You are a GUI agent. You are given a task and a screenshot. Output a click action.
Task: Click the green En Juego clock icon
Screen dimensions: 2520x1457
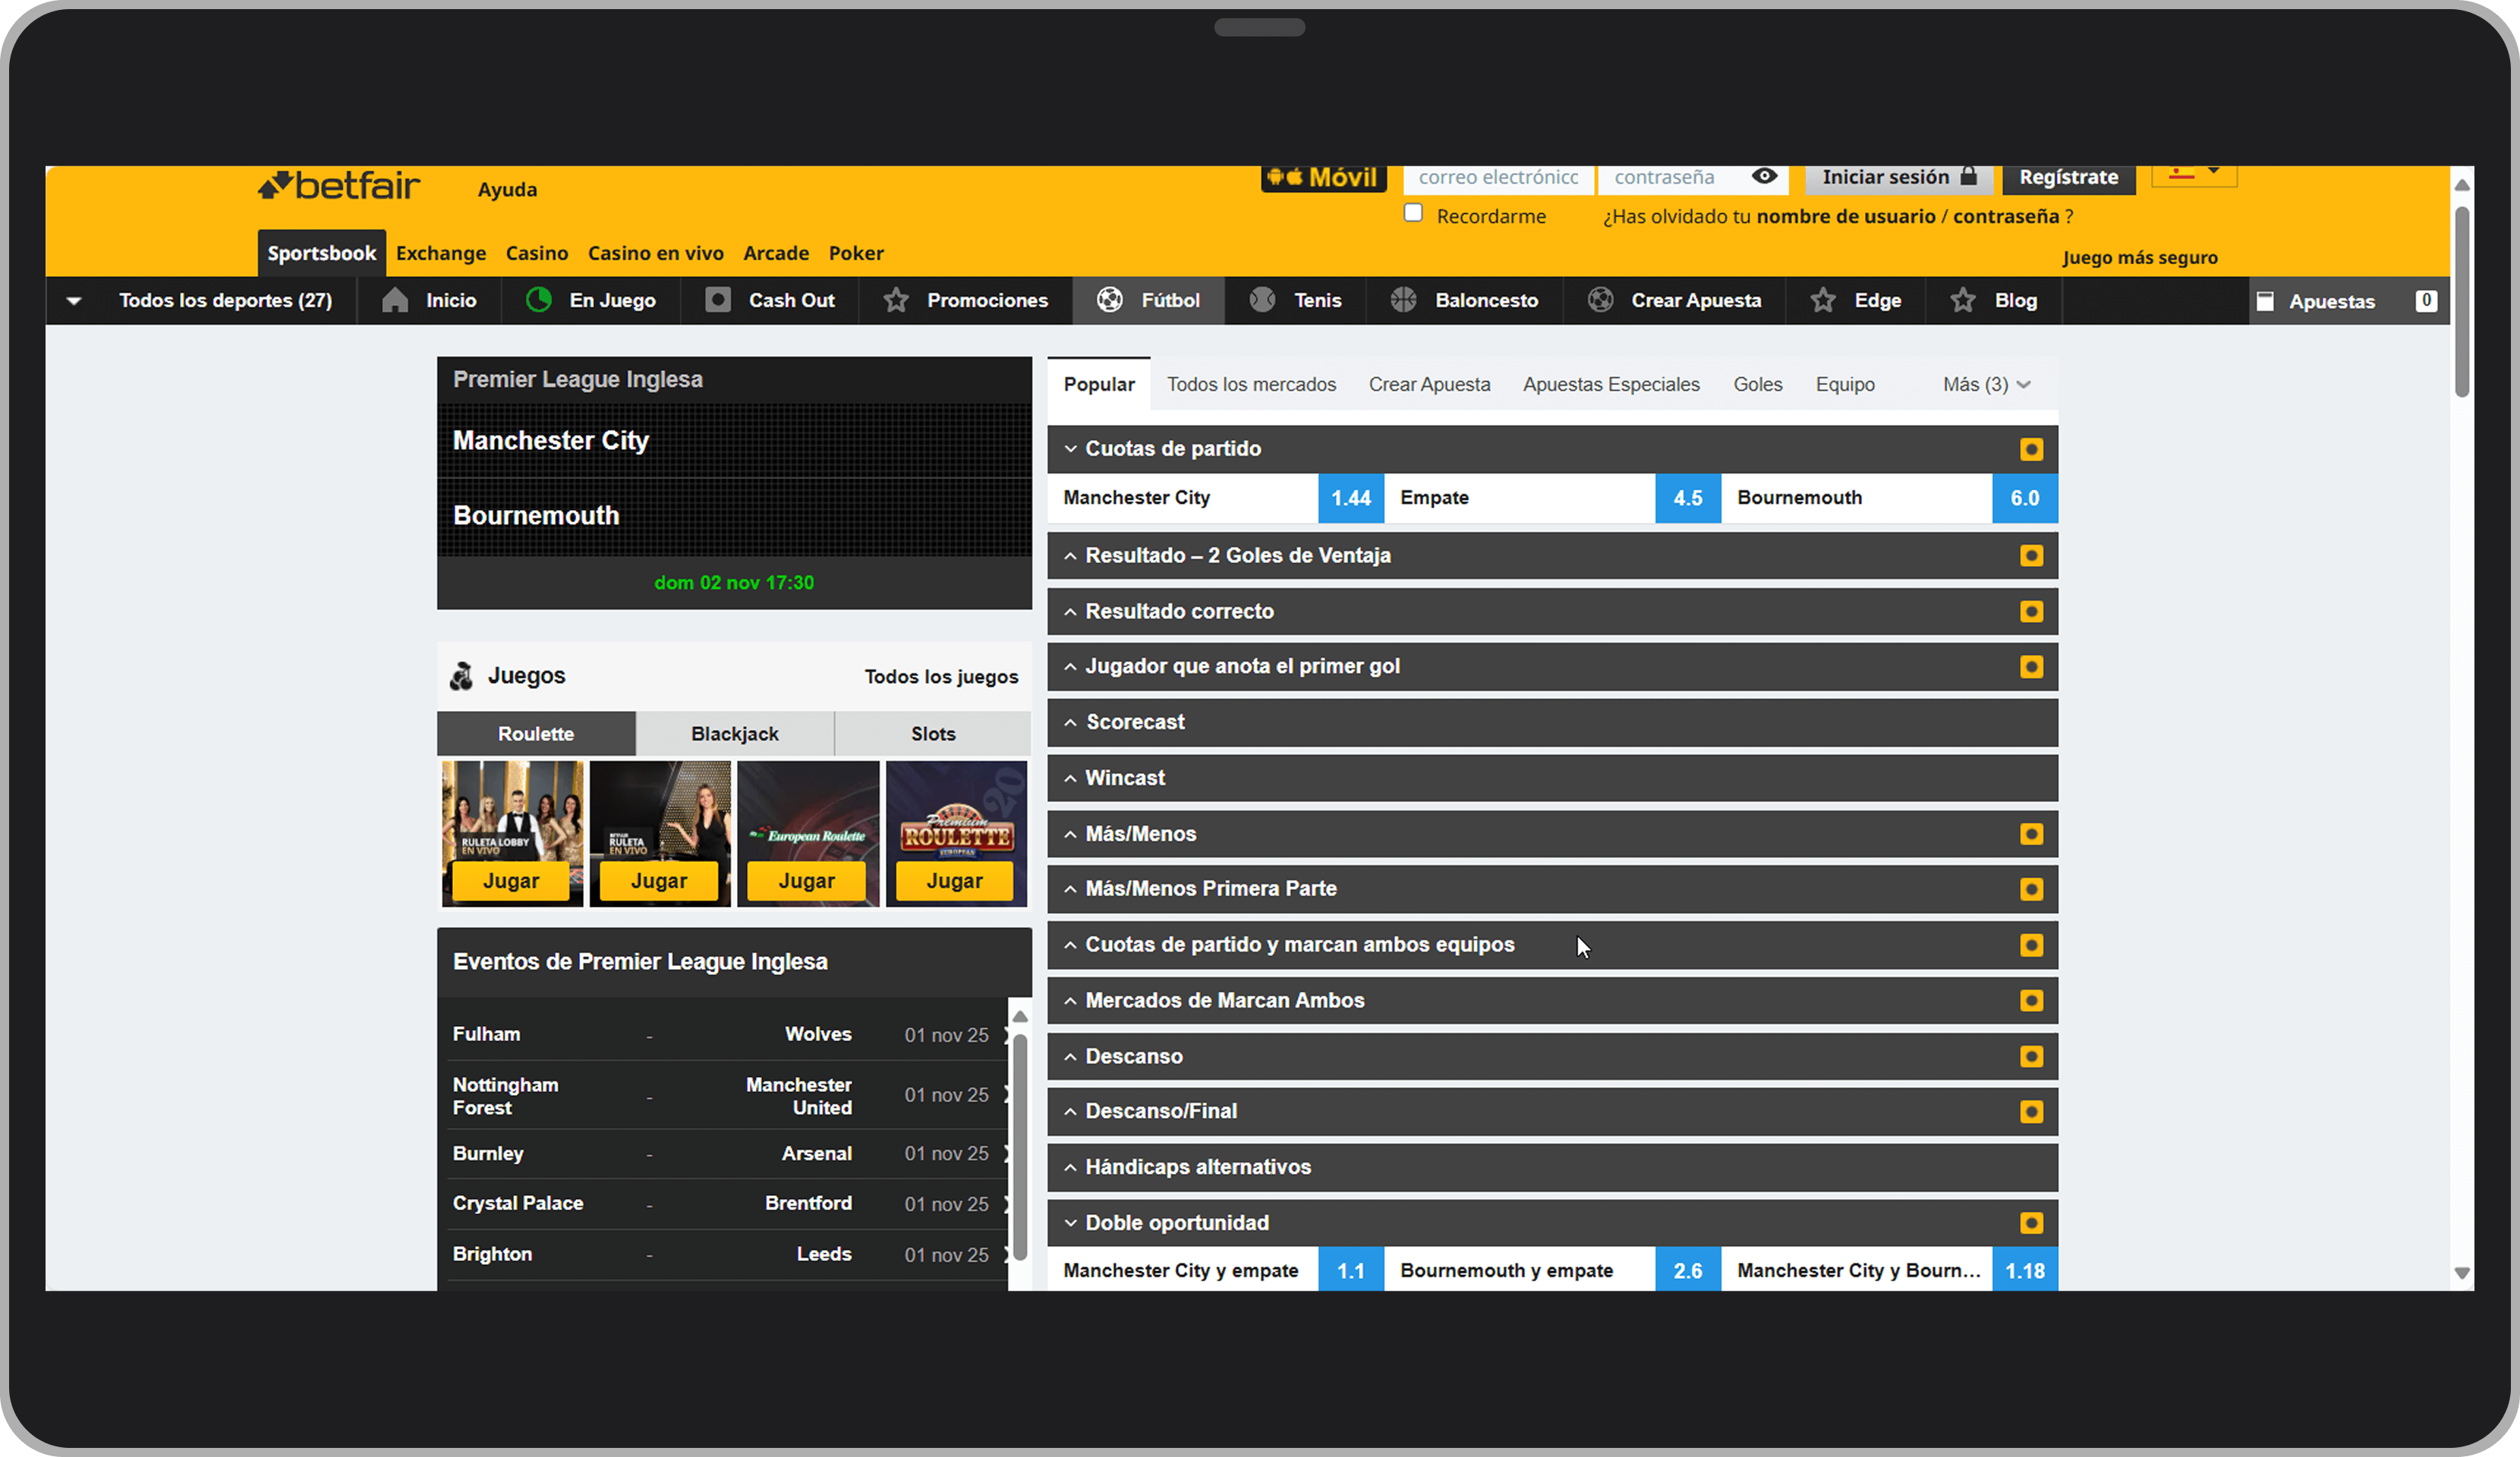pyautogui.click(x=539, y=300)
